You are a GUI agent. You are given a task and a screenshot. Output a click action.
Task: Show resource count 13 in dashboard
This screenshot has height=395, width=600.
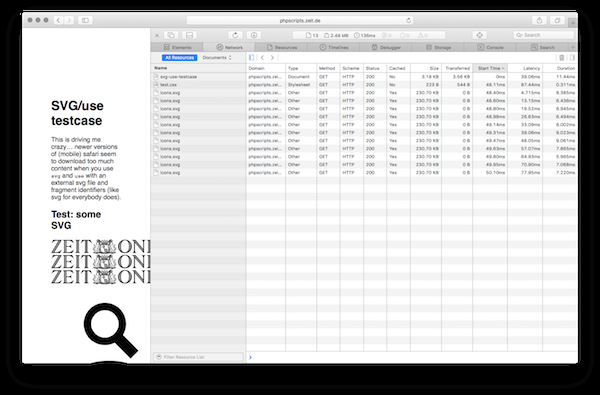coord(312,35)
